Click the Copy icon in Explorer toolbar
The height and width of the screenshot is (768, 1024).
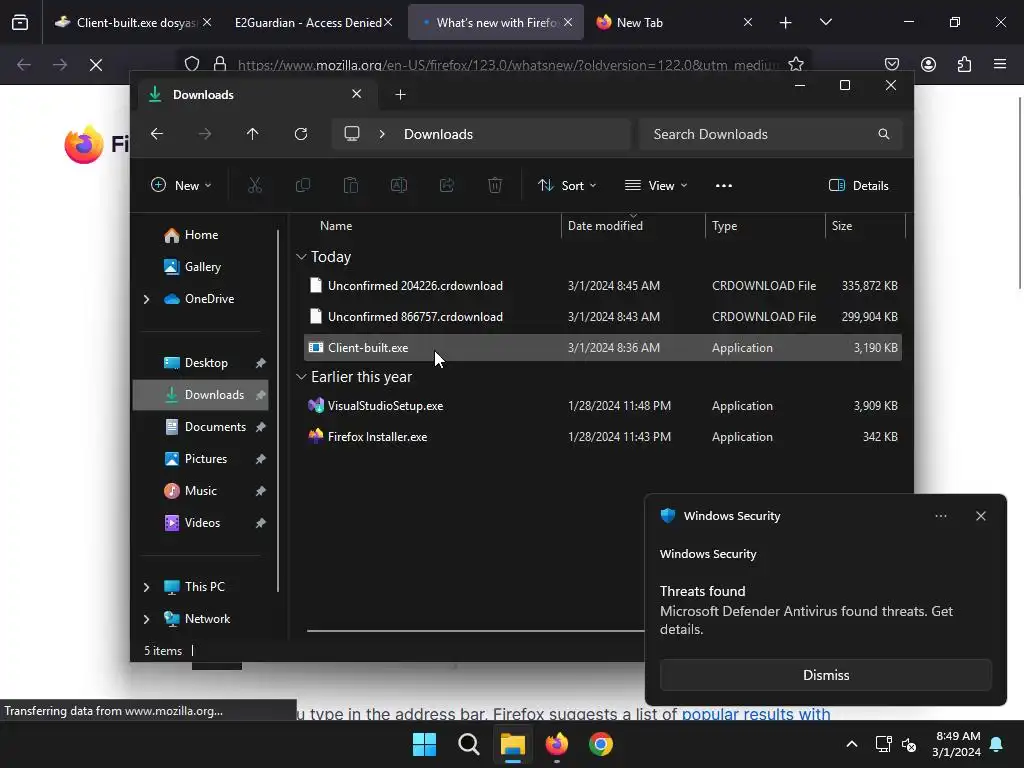302,185
